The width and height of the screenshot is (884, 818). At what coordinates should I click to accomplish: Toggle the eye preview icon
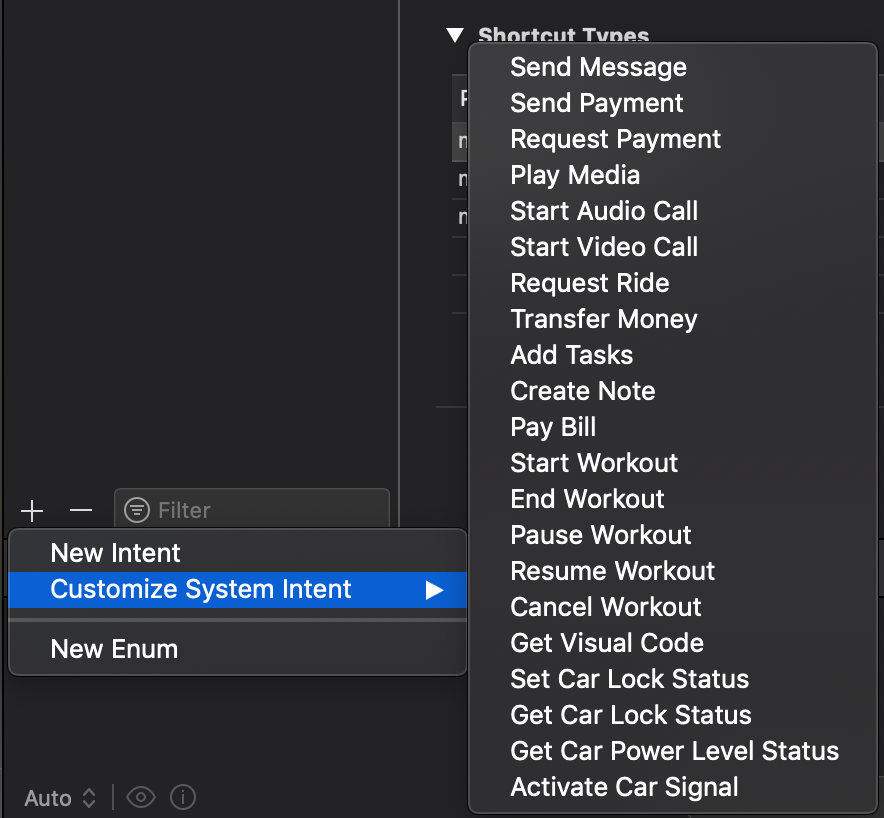click(x=141, y=797)
